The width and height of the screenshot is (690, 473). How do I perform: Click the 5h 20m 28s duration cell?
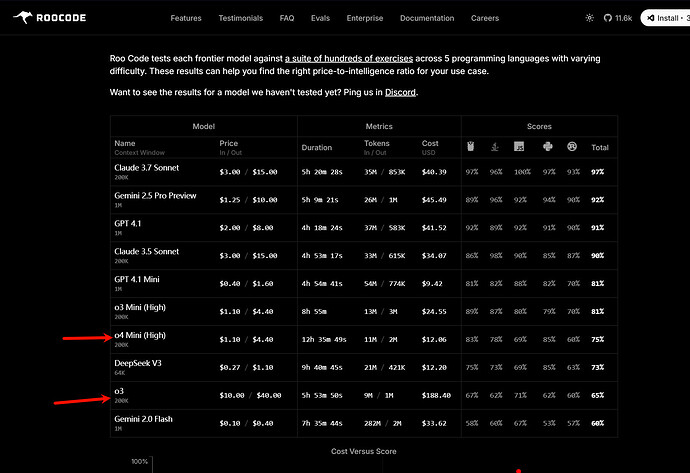tap(322, 172)
